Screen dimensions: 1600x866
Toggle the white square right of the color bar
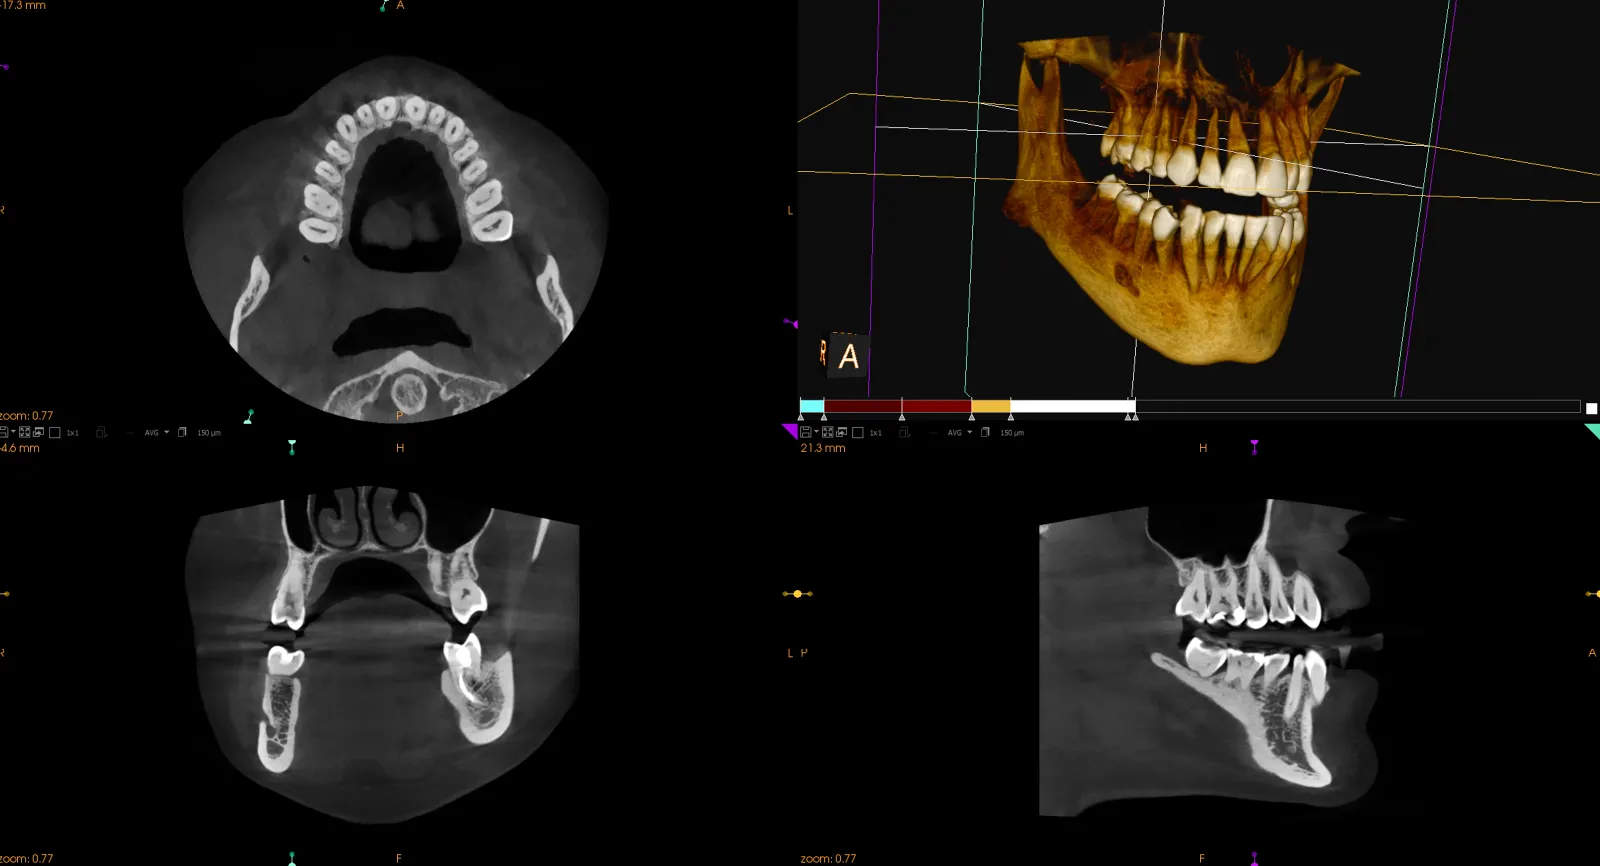1591,408
